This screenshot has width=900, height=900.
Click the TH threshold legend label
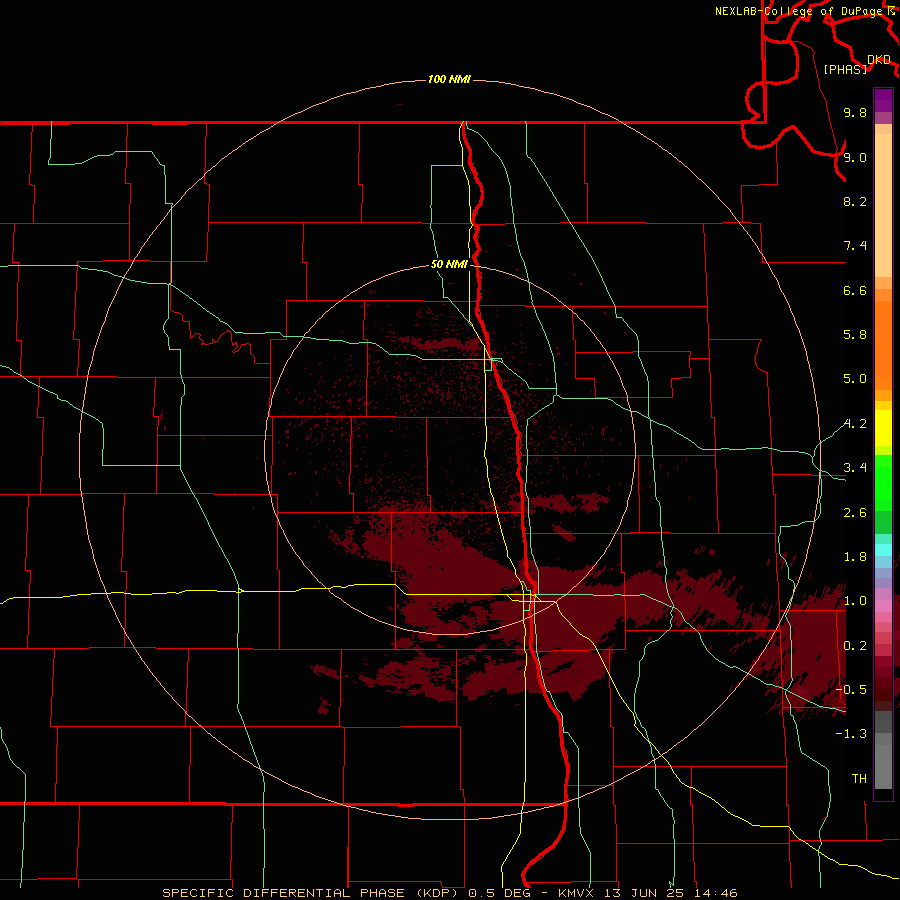pos(859,779)
